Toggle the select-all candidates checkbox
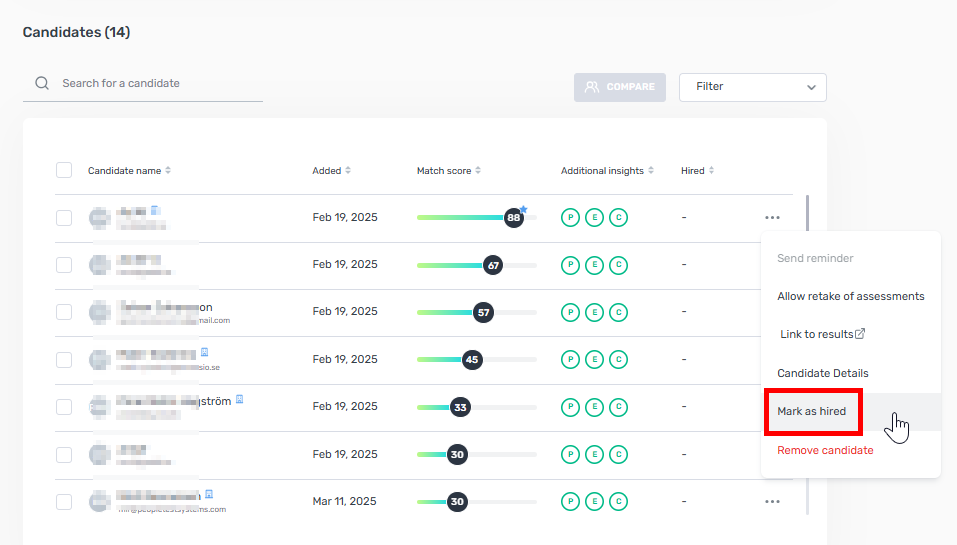This screenshot has width=957, height=545. tap(64, 170)
